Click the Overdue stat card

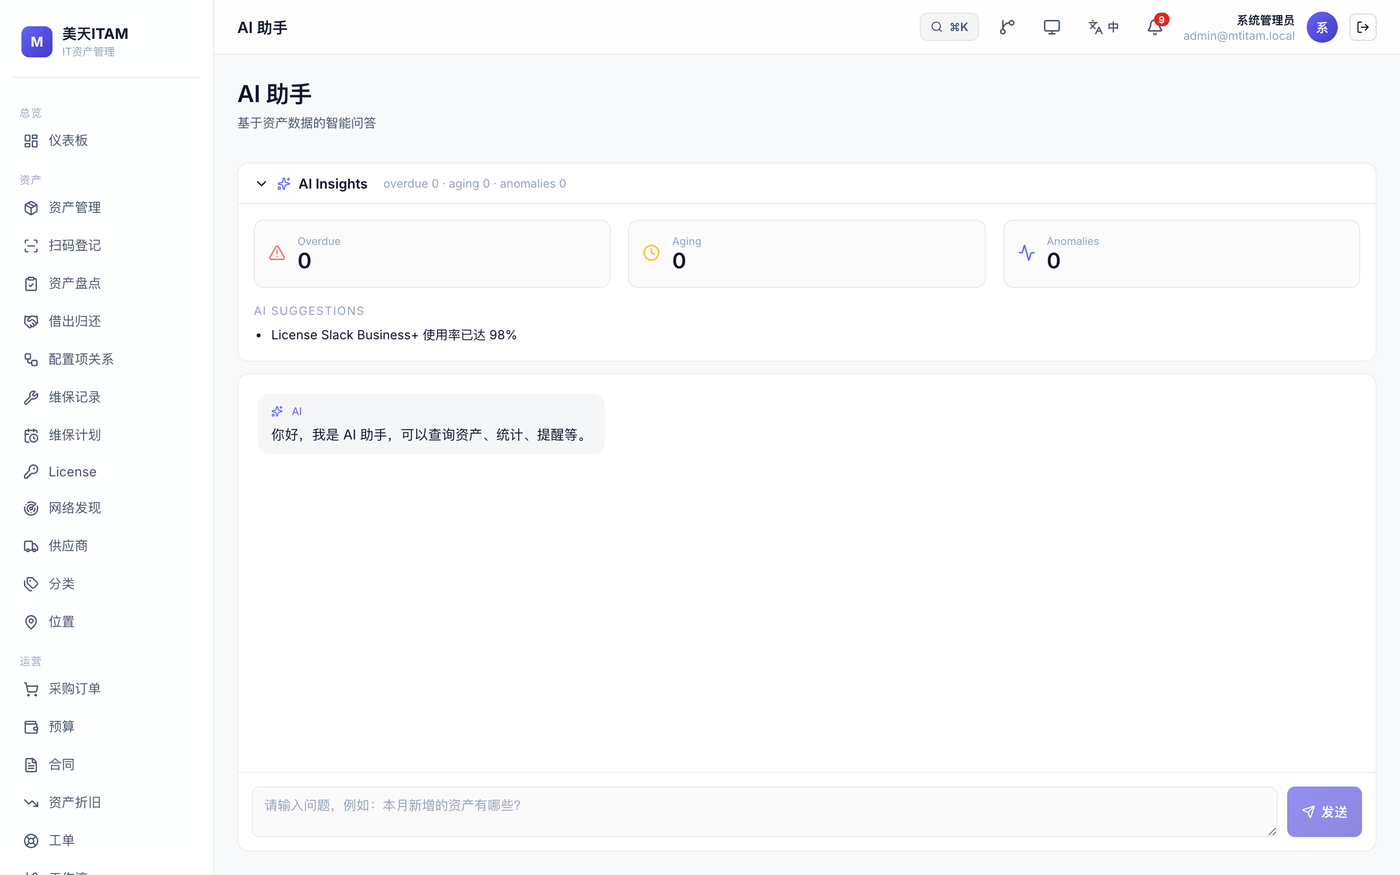(x=432, y=254)
